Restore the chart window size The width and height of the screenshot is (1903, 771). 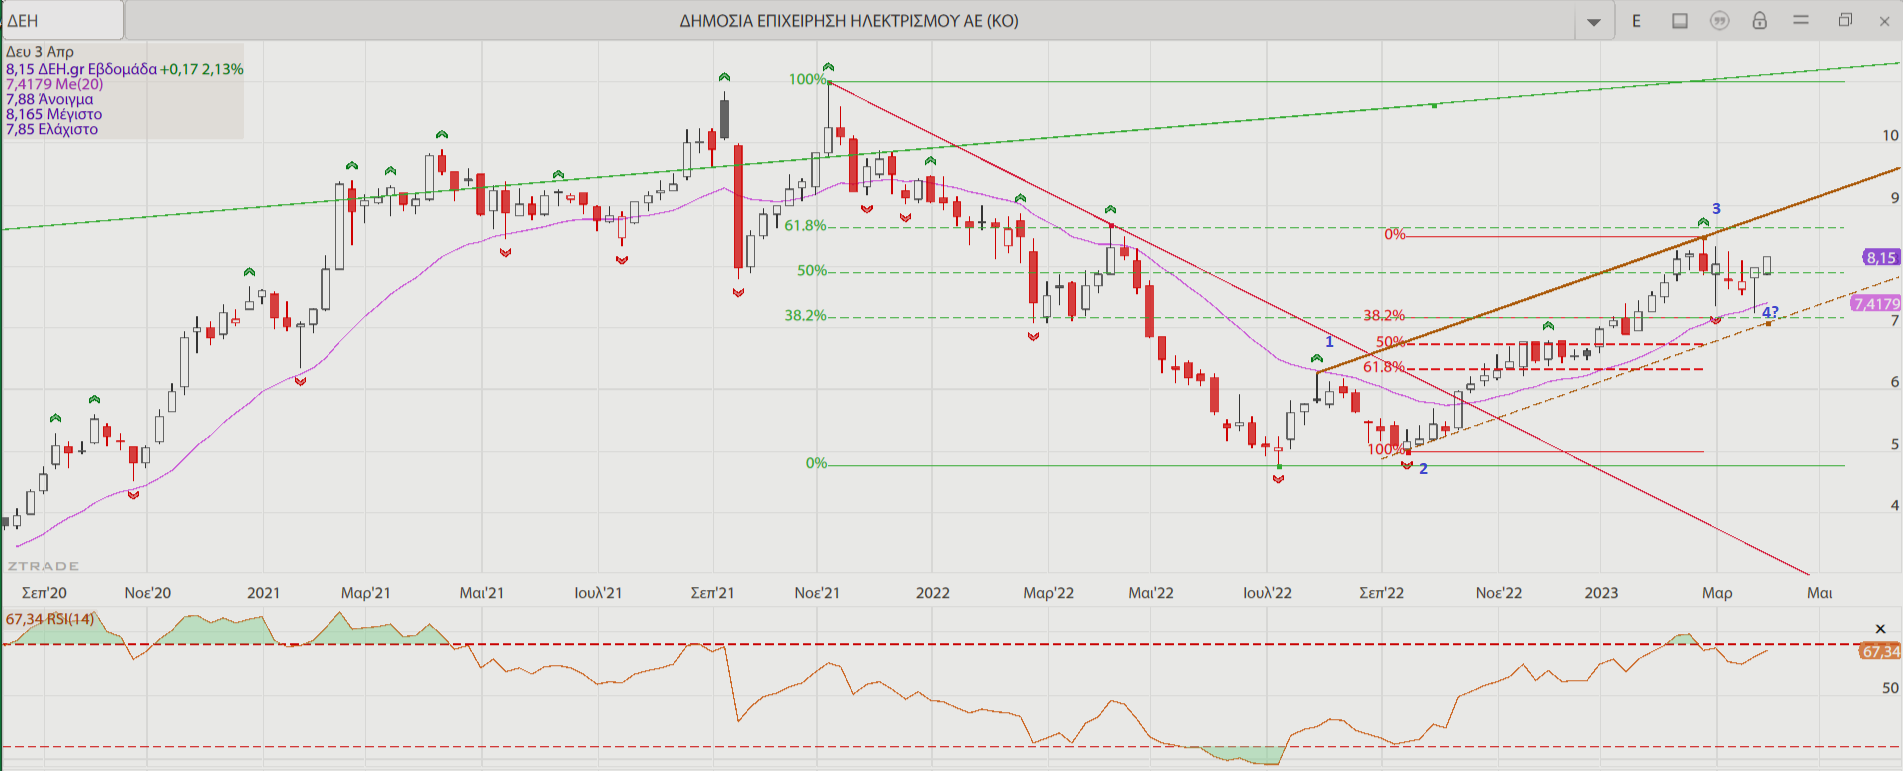pyautogui.click(x=1845, y=20)
